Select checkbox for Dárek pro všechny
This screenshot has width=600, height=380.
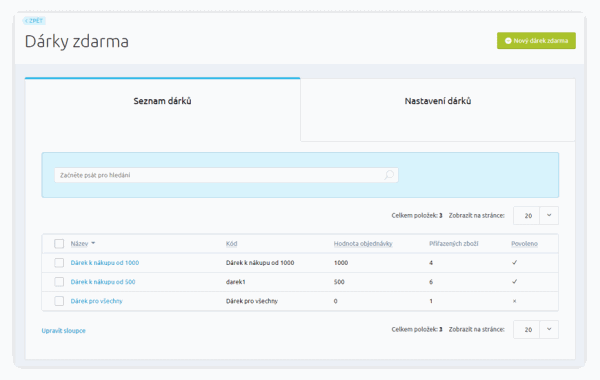coord(59,301)
